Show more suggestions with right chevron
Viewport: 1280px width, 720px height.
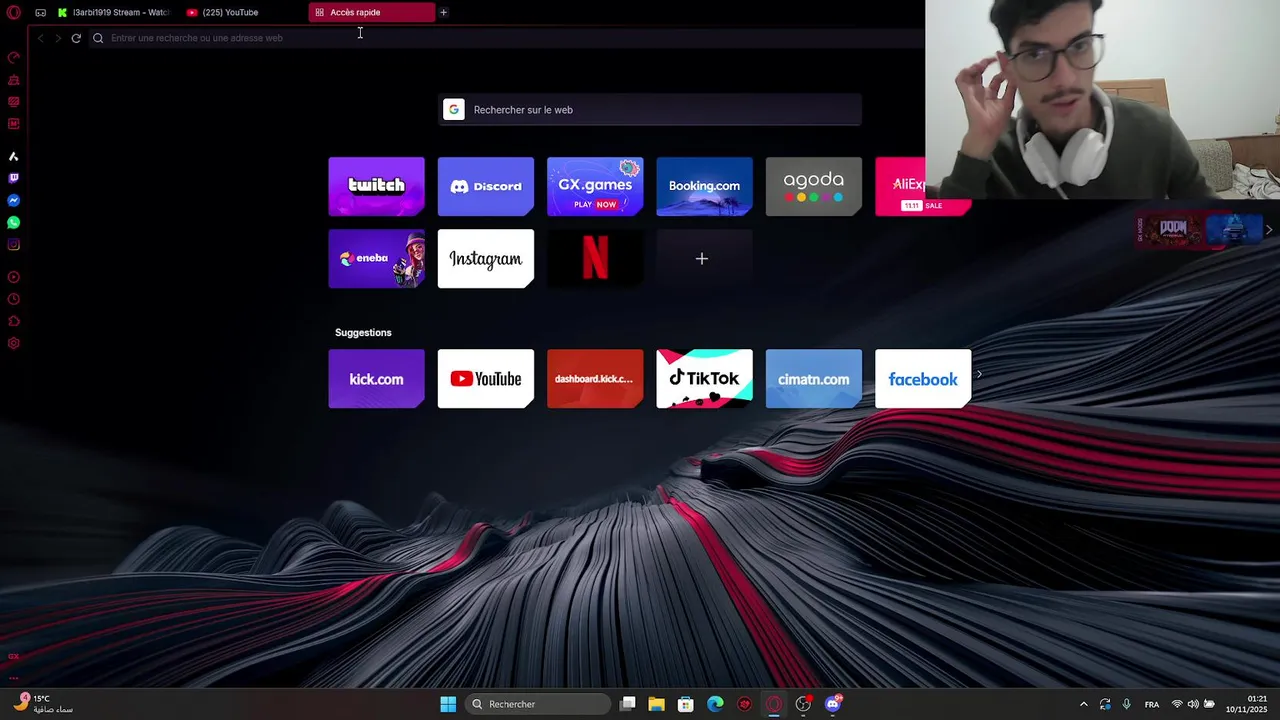coord(979,375)
